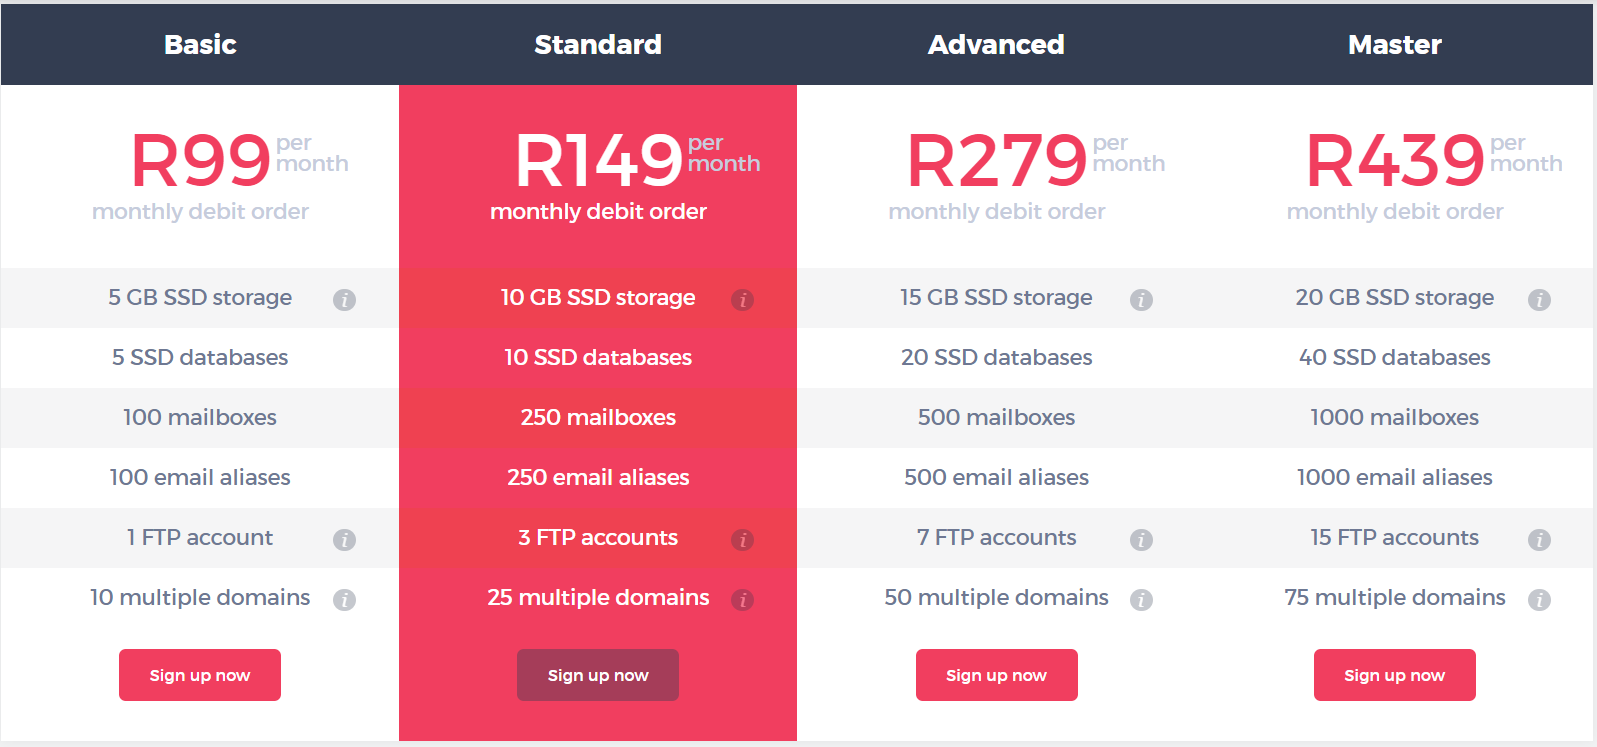Screen dimensions: 1597x747
Task: Open info for Standard 25 multiple domains
Action: (x=743, y=599)
